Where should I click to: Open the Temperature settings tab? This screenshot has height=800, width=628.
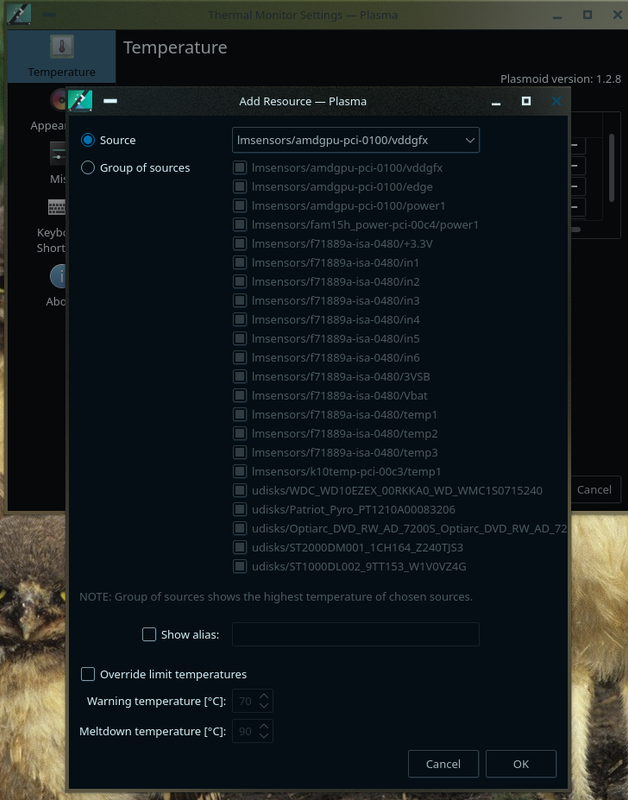[62, 56]
